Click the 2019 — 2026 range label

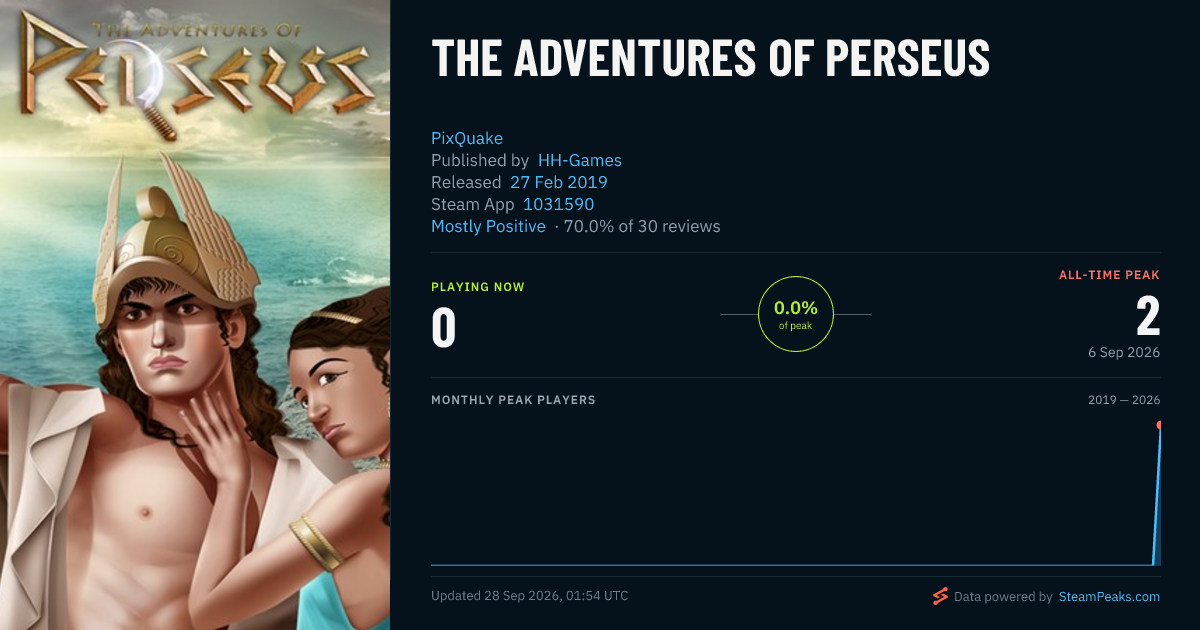[1124, 400]
